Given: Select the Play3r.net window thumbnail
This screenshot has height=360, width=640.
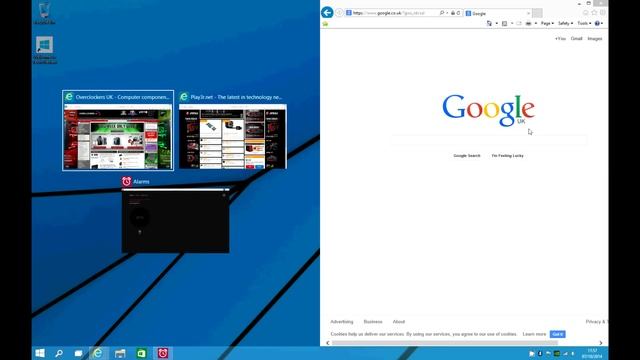Looking at the screenshot, I should (233, 130).
